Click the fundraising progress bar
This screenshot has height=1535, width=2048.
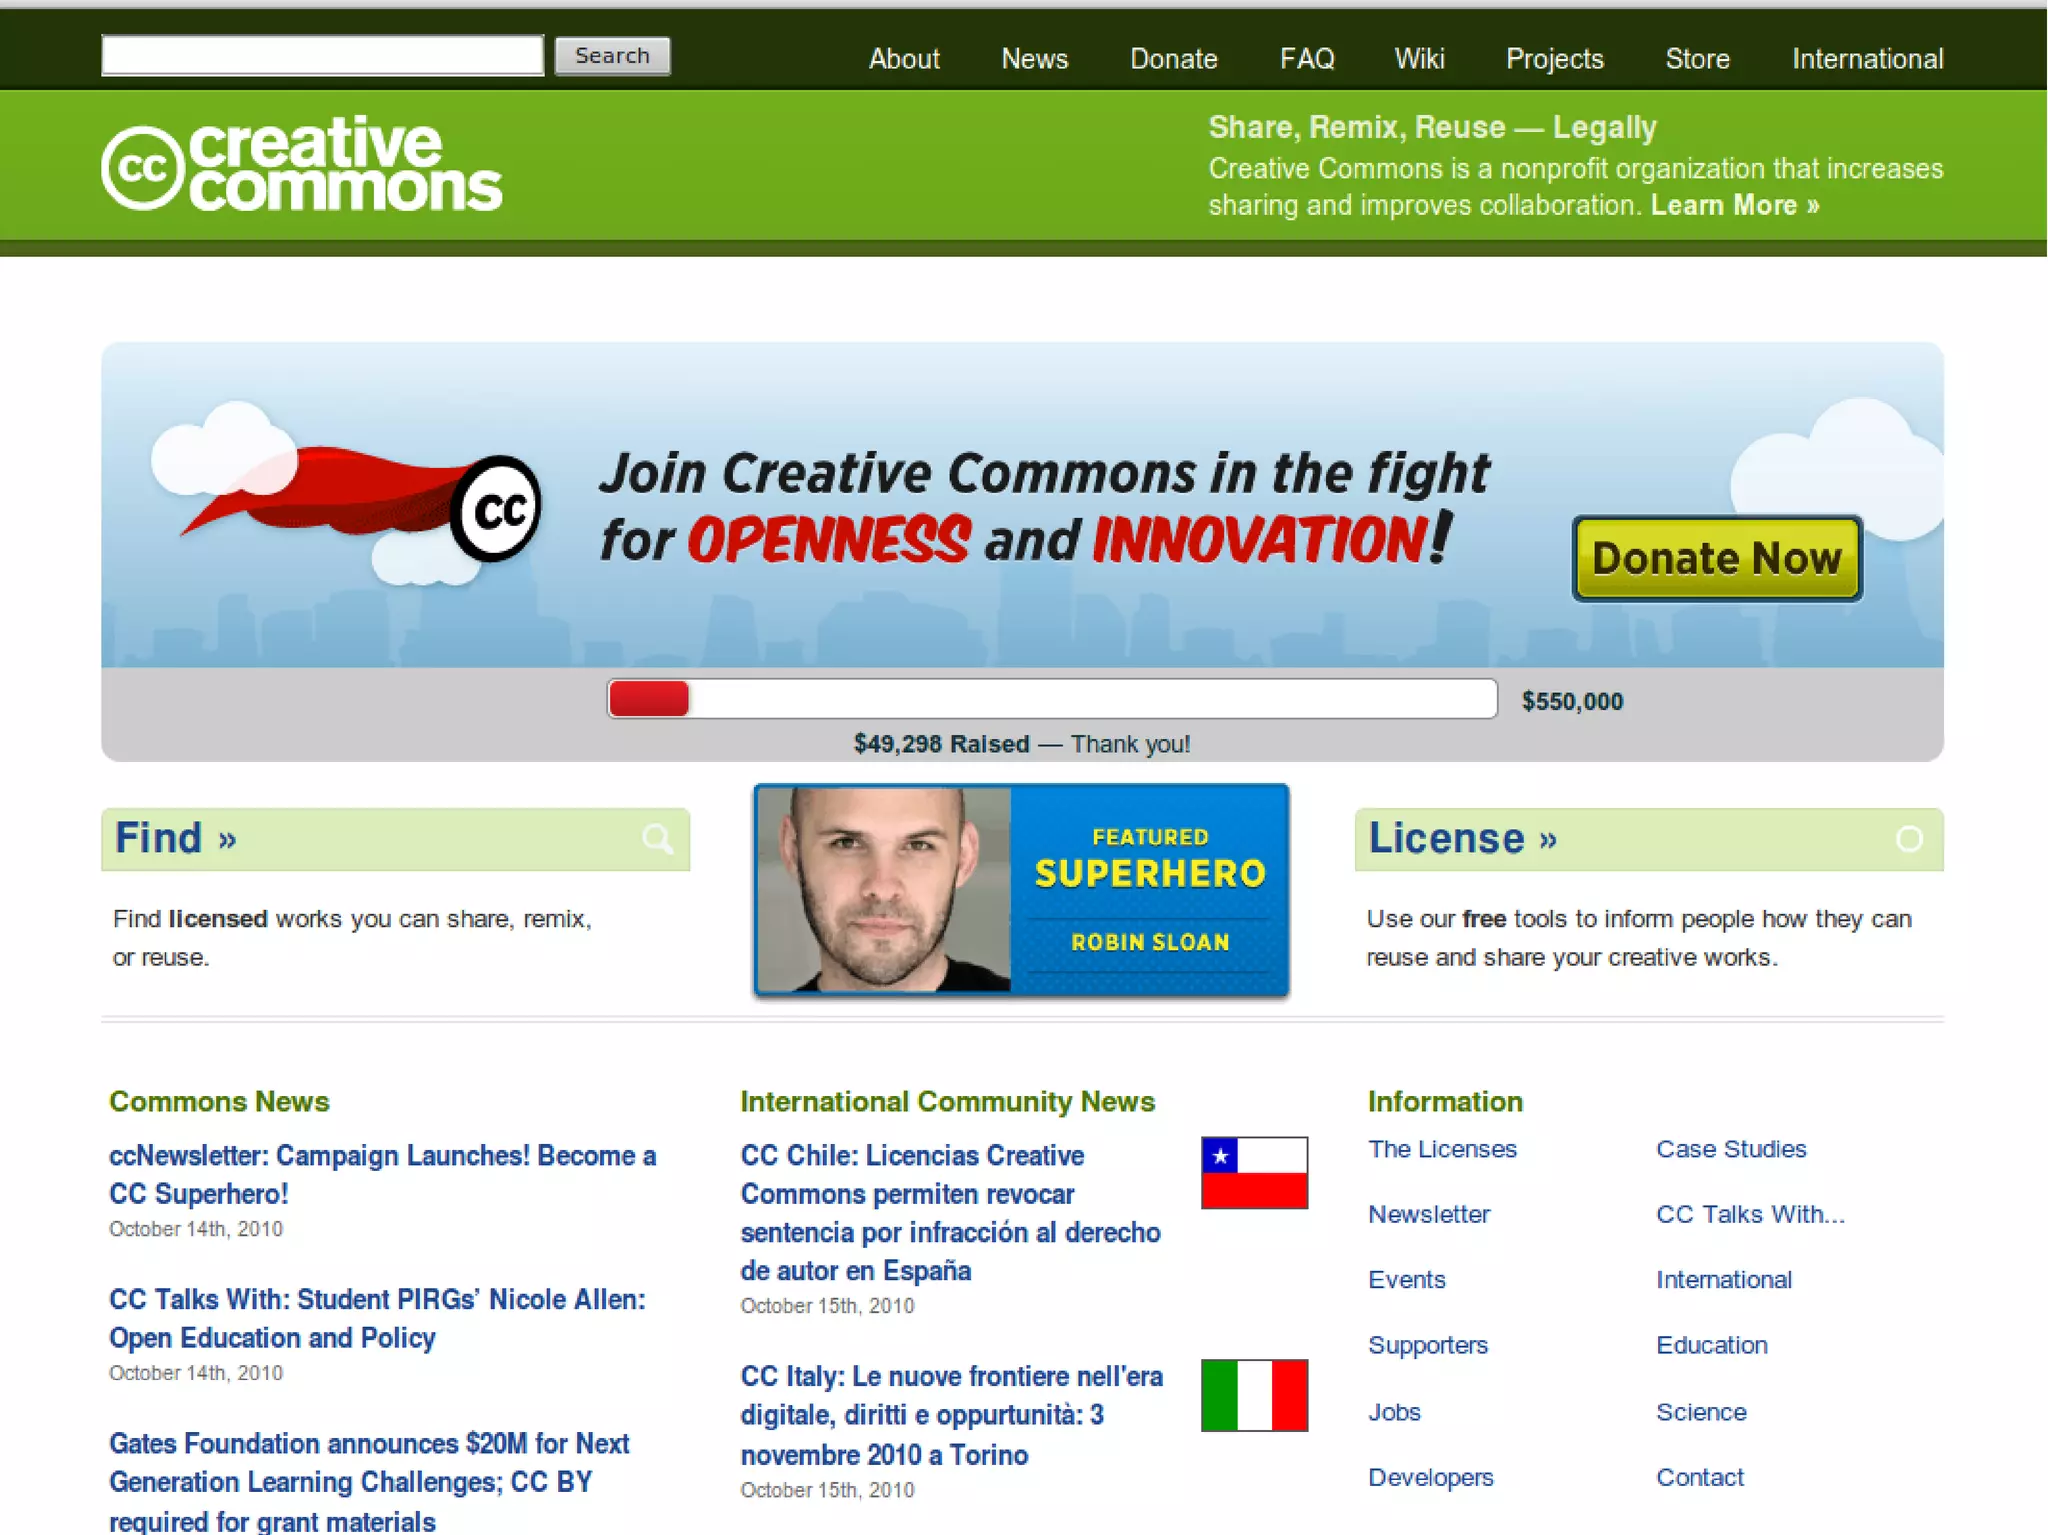coord(1051,698)
